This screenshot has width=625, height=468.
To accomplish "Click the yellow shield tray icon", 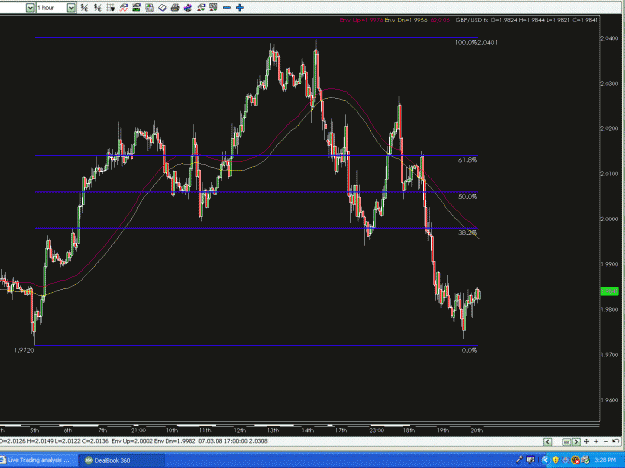I will [555, 460].
